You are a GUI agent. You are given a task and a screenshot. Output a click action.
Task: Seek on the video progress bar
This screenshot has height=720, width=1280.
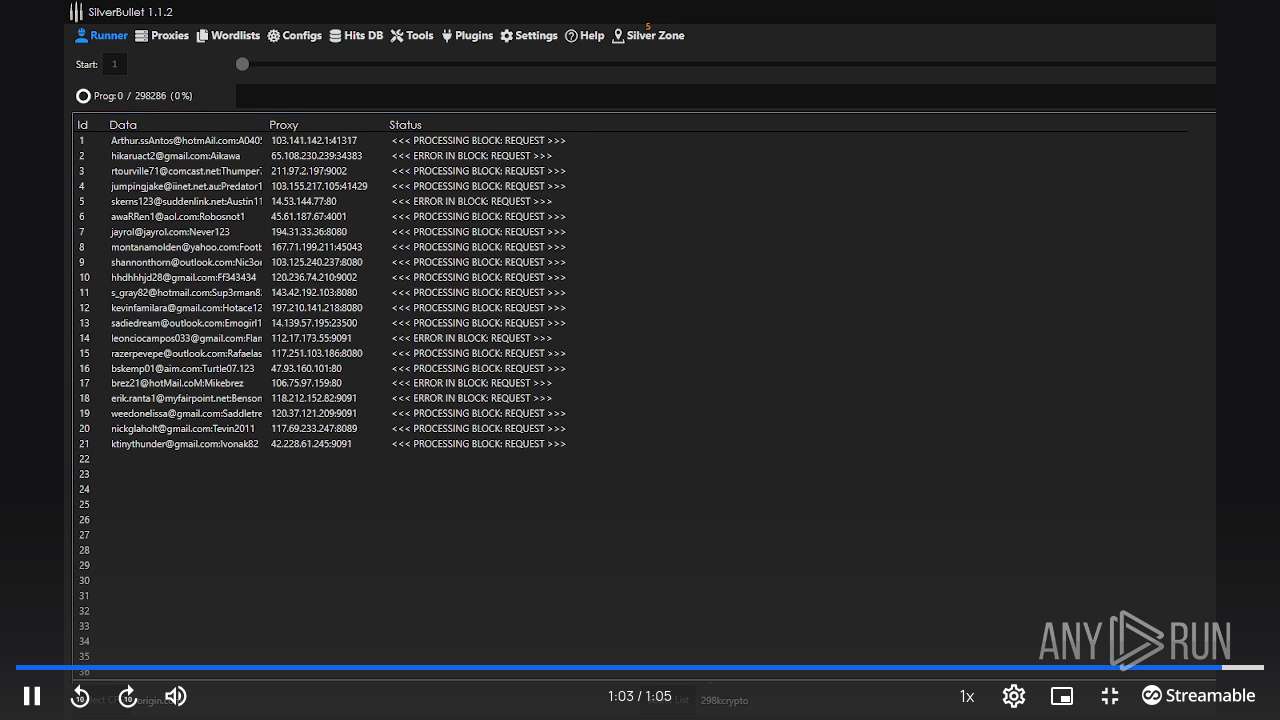point(640,667)
